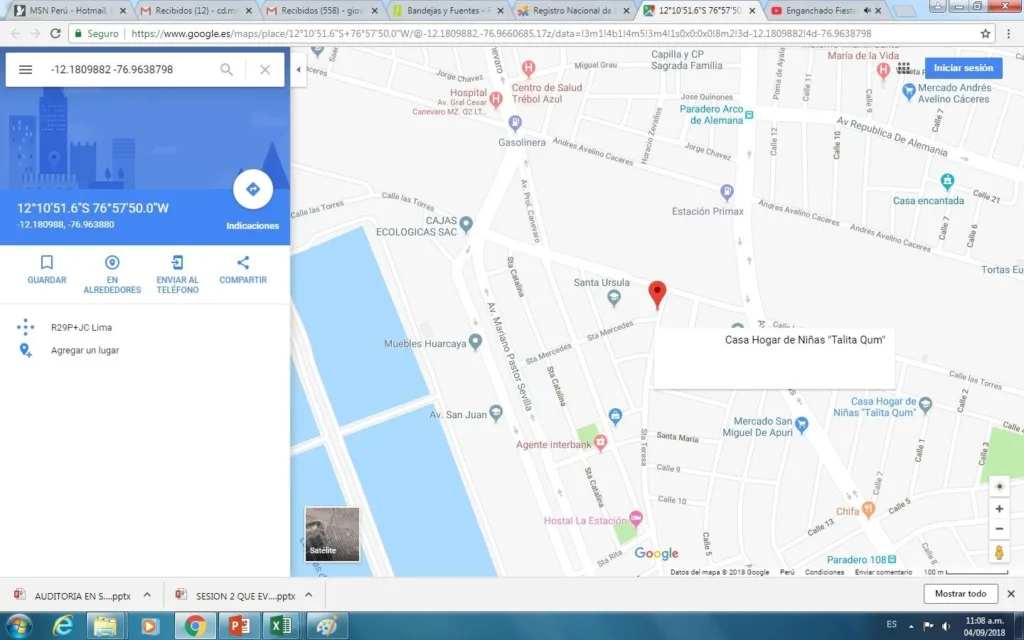This screenshot has height=640, width=1024.
Task: Click the Gasolinera marker
Action: pos(515,122)
